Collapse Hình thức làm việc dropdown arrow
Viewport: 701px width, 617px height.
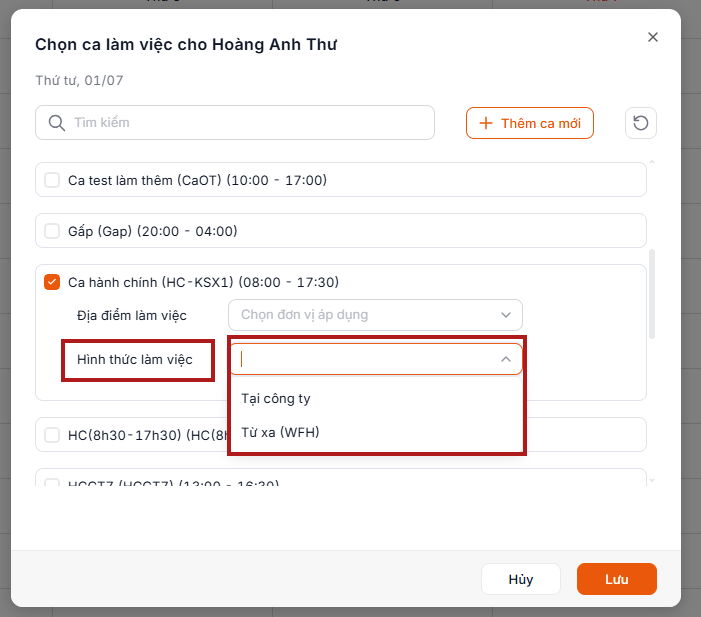tap(506, 359)
